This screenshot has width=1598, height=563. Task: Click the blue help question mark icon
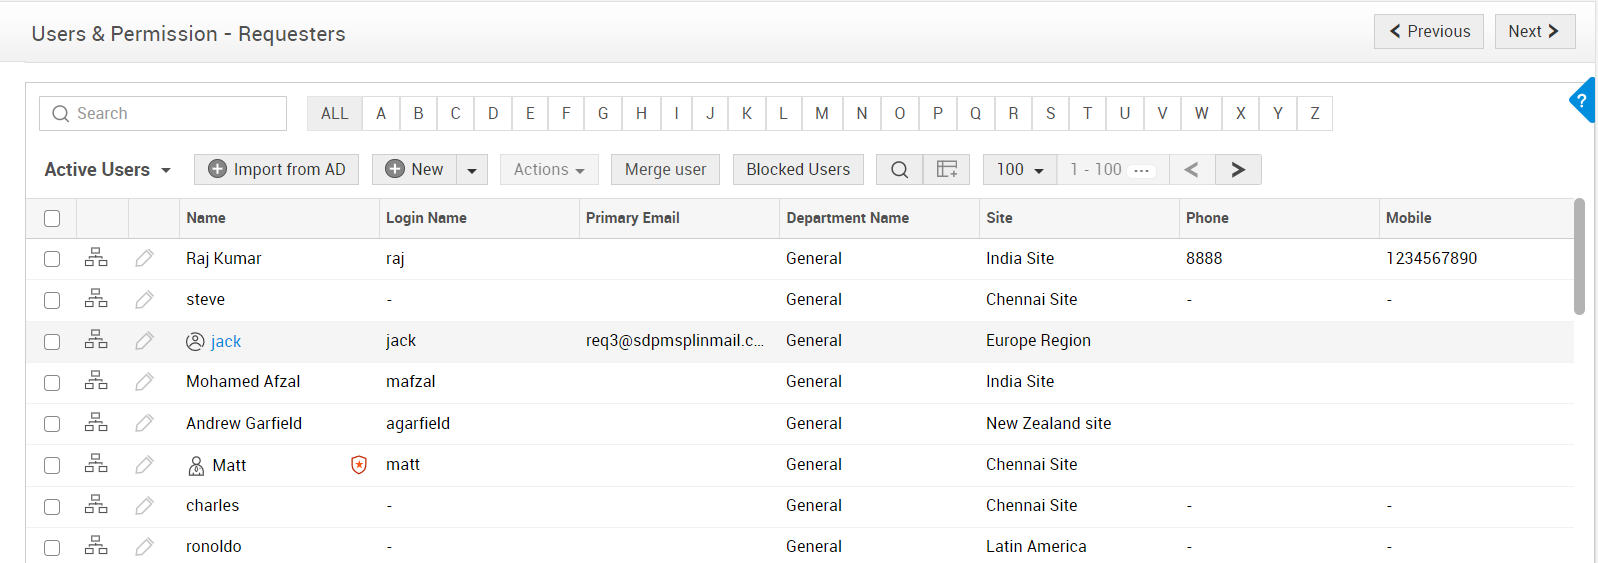(1581, 101)
